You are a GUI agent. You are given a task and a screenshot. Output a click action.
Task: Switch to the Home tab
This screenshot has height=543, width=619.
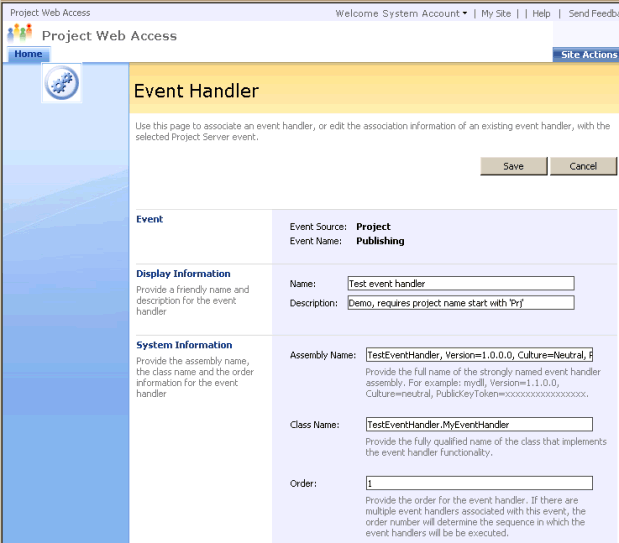point(28,54)
